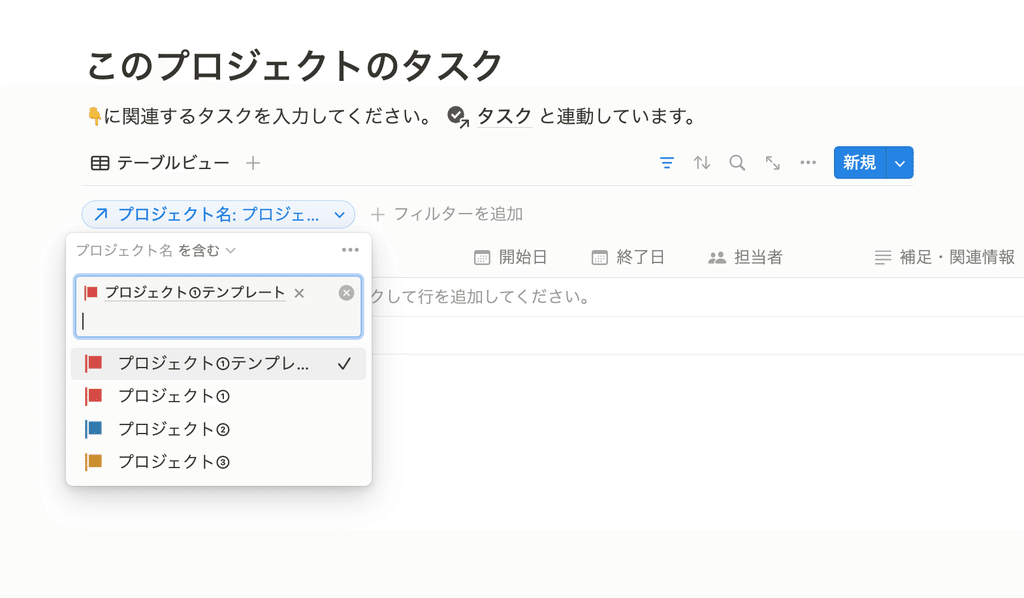1024x598 pixels.
Task: Open the sort arrows icon
Action: (x=702, y=163)
